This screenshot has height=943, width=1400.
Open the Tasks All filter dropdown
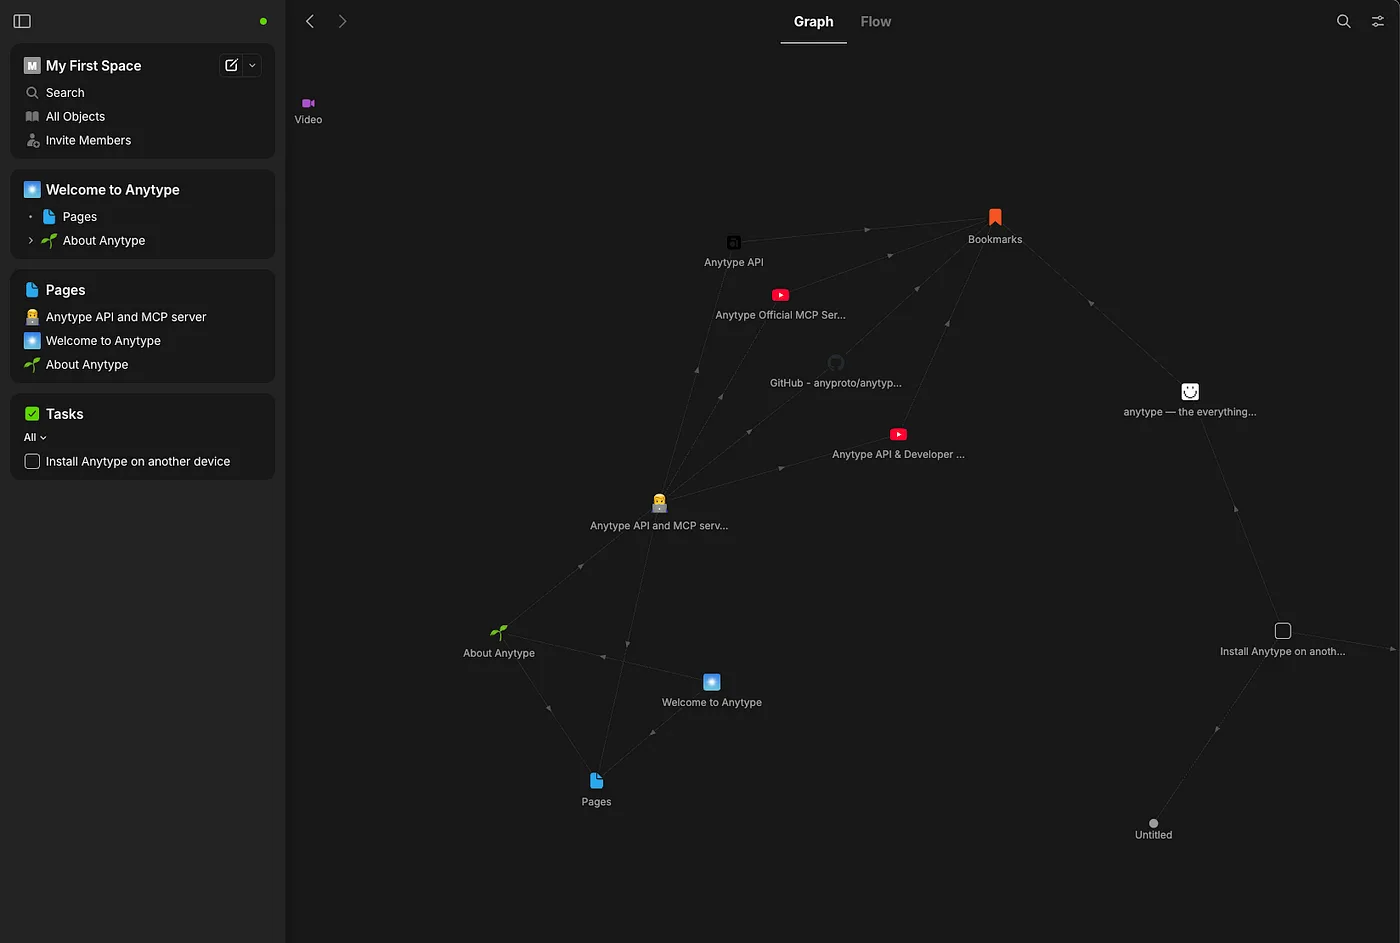pyautogui.click(x=35, y=437)
